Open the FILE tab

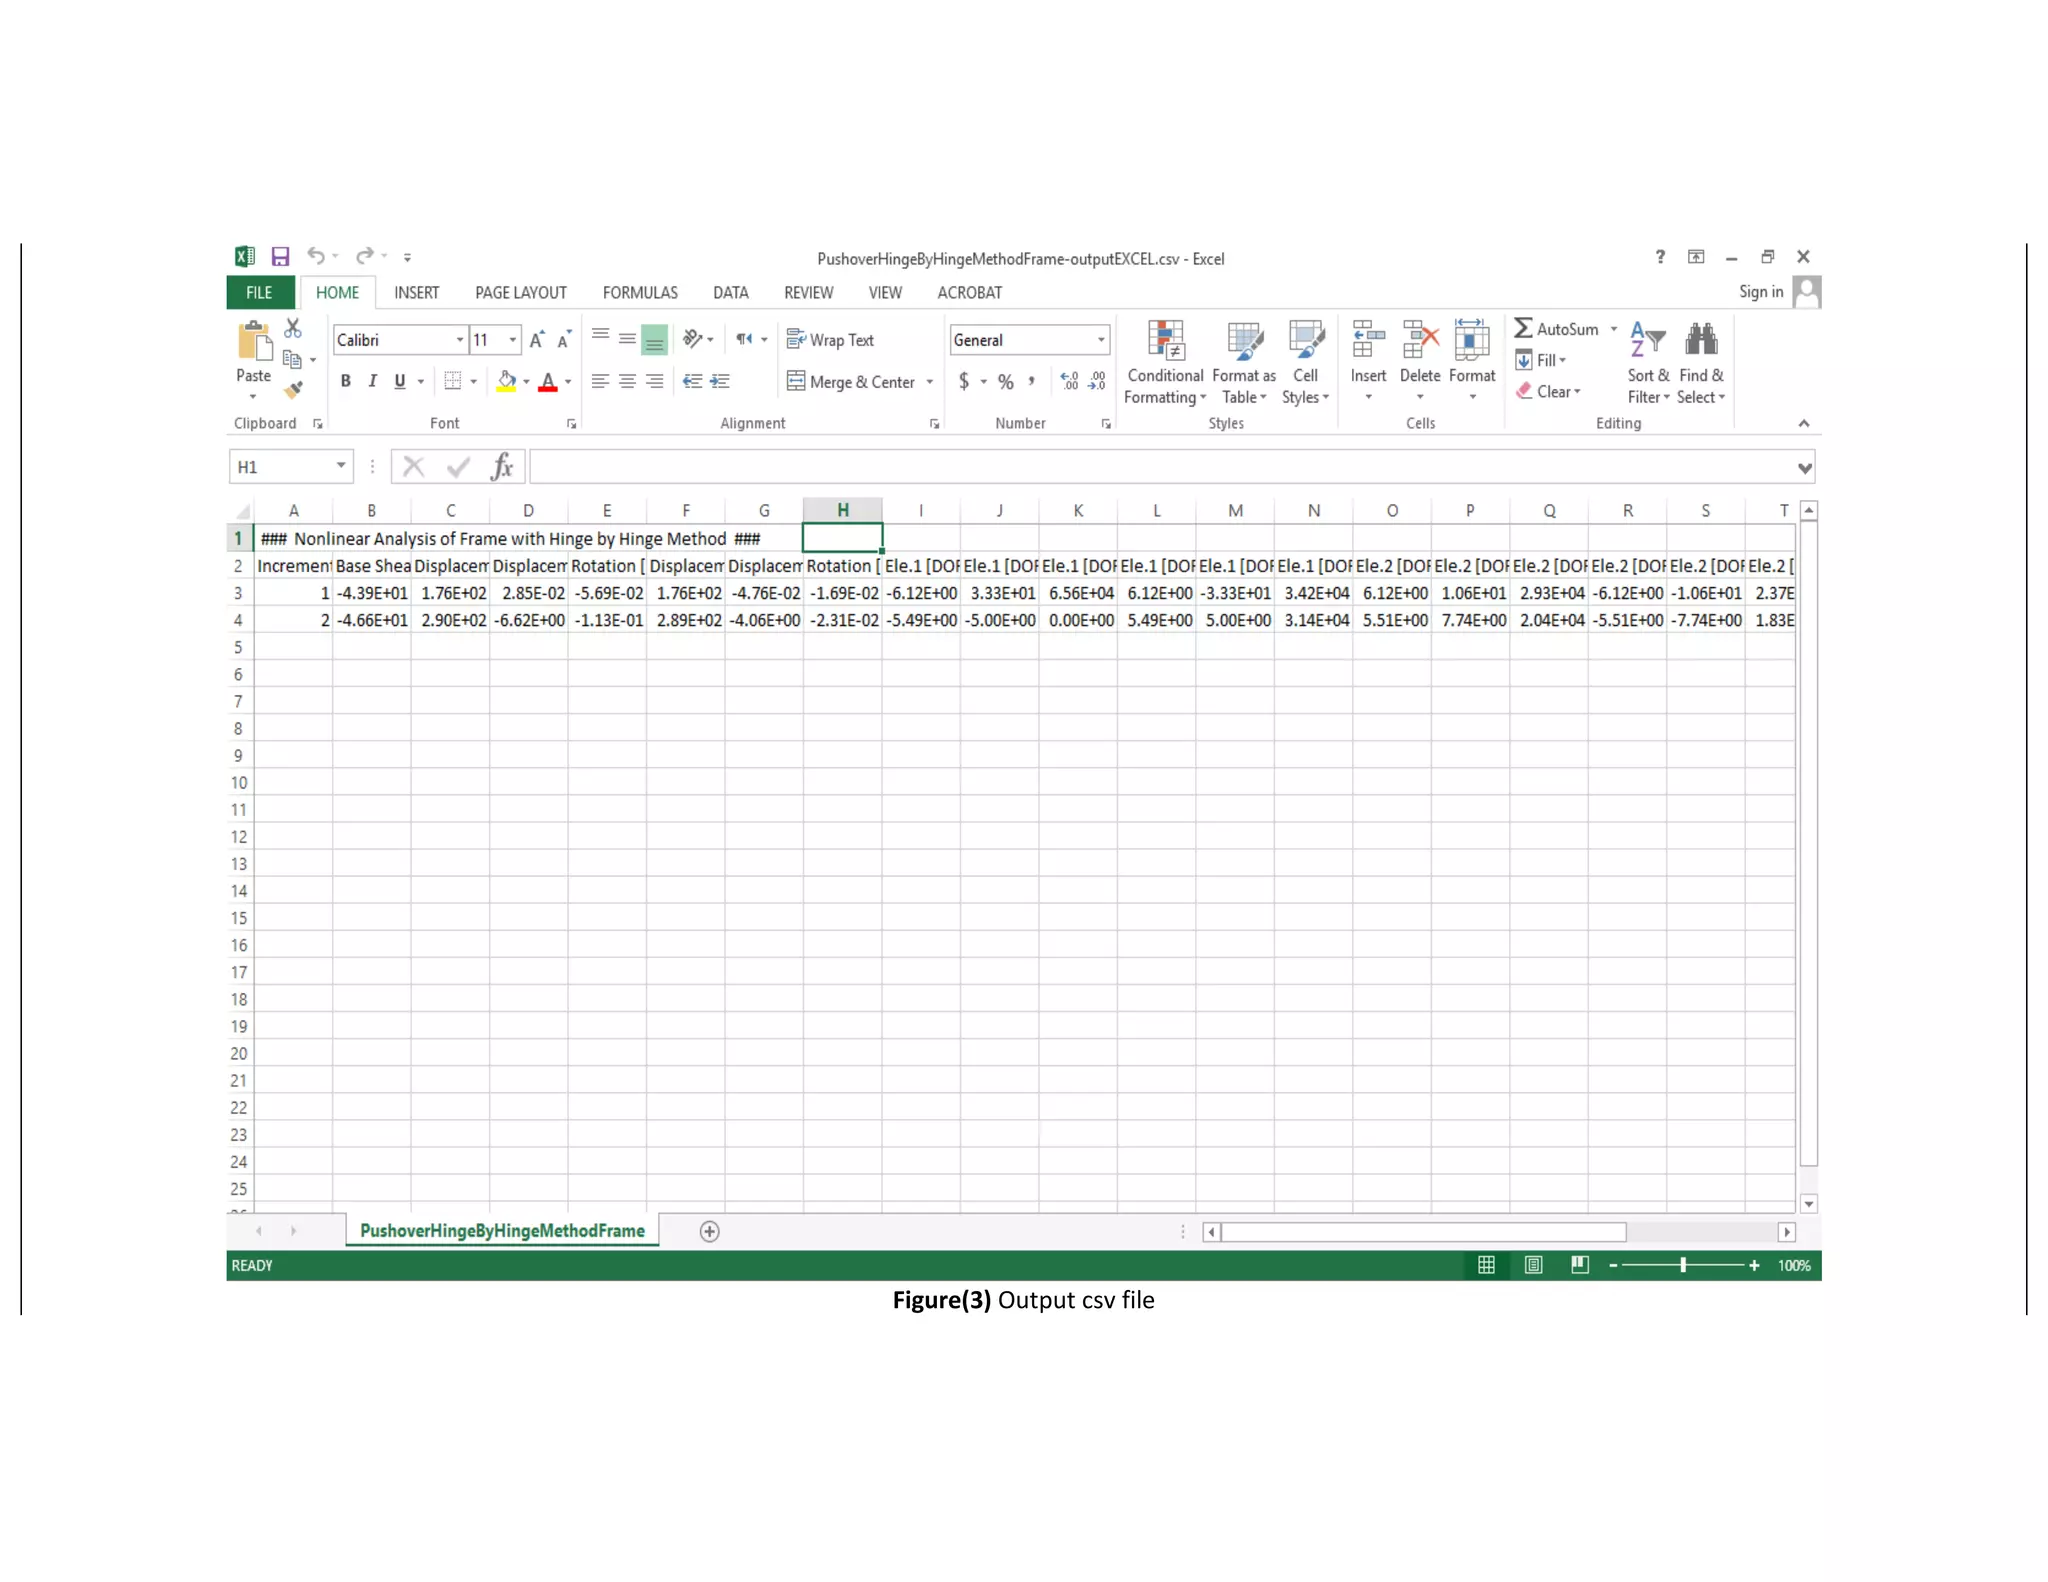[259, 292]
